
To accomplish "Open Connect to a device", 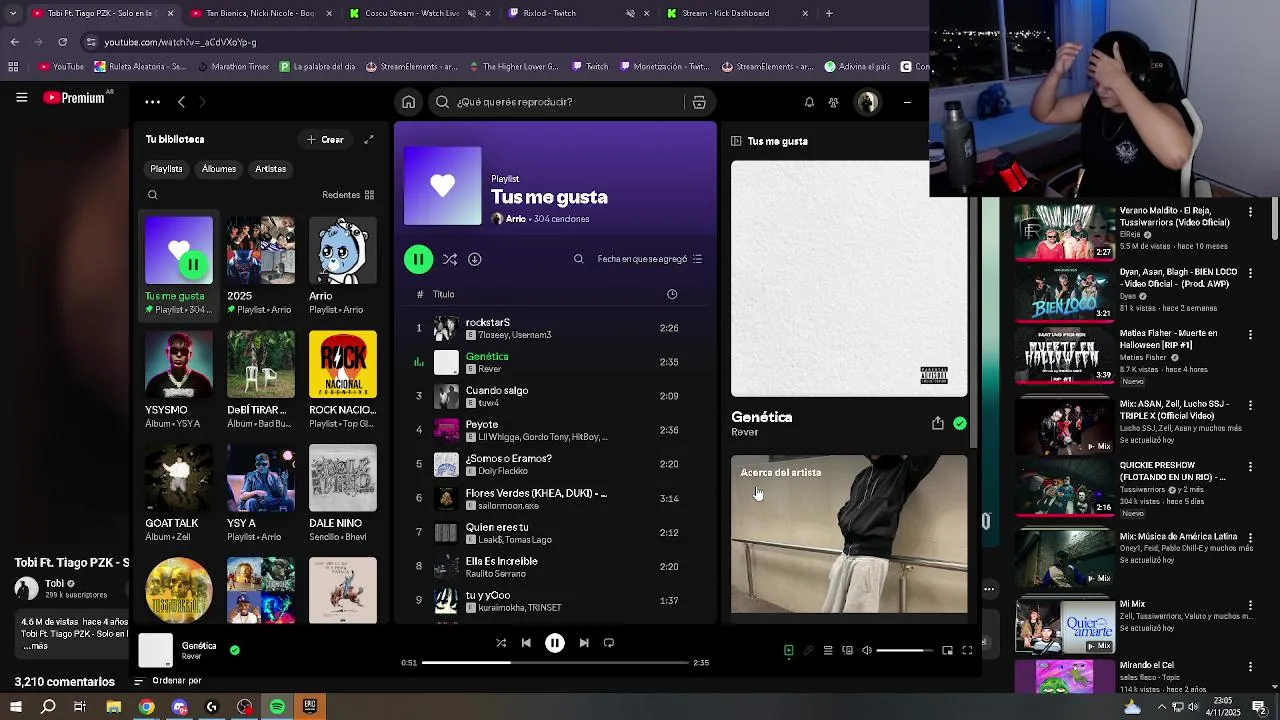I will pyautogui.click(x=847, y=651).
